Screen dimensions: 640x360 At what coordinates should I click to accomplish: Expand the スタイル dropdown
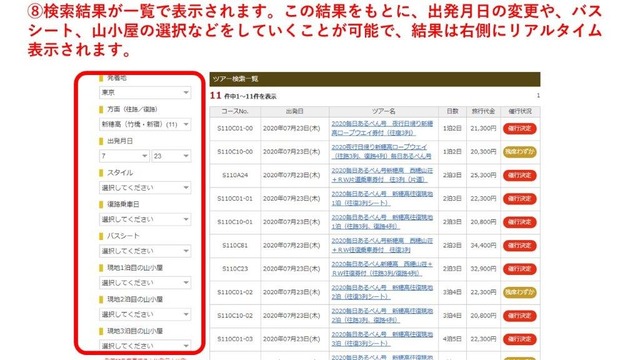coord(145,188)
